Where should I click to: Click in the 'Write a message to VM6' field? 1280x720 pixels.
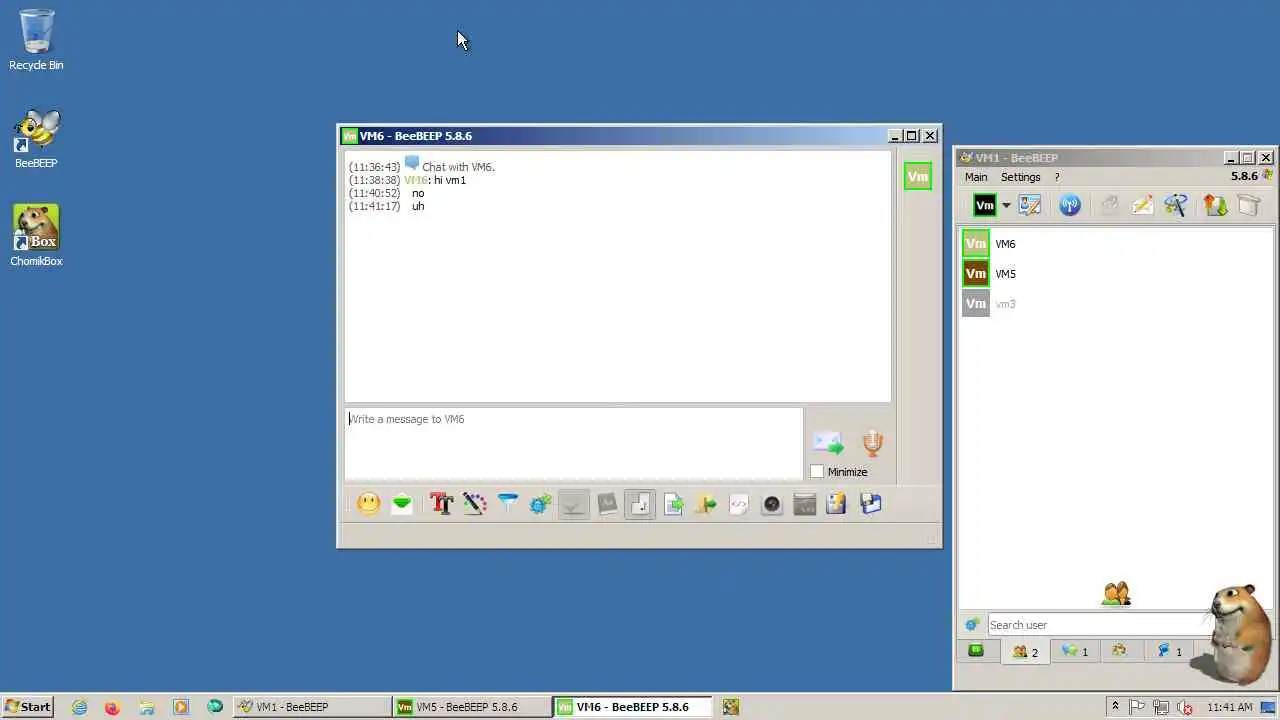[574, 443]
